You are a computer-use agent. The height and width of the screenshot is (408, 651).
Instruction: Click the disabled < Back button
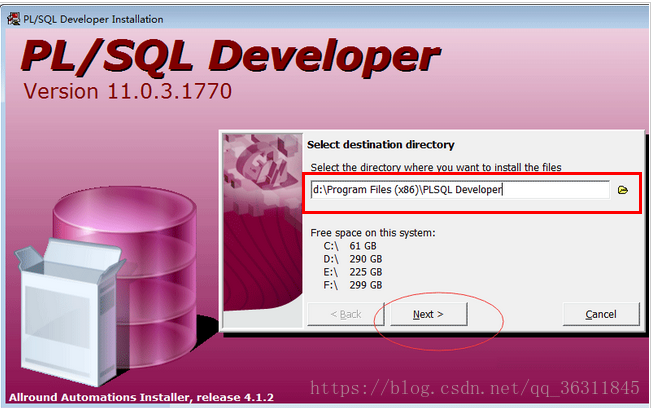pos(345,314)
